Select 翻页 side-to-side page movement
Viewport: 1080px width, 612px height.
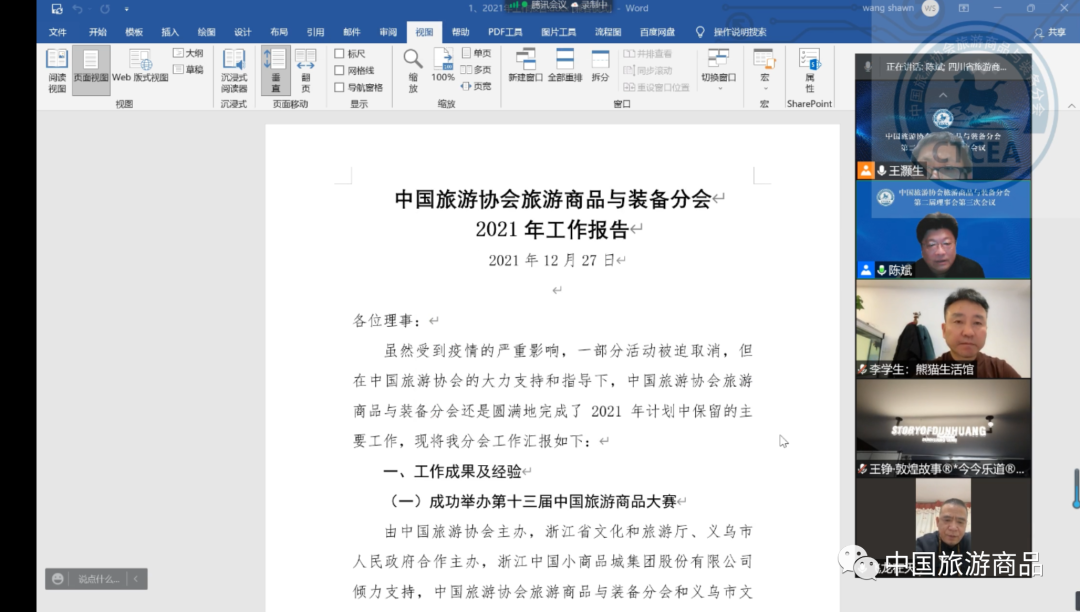[305, 70]
